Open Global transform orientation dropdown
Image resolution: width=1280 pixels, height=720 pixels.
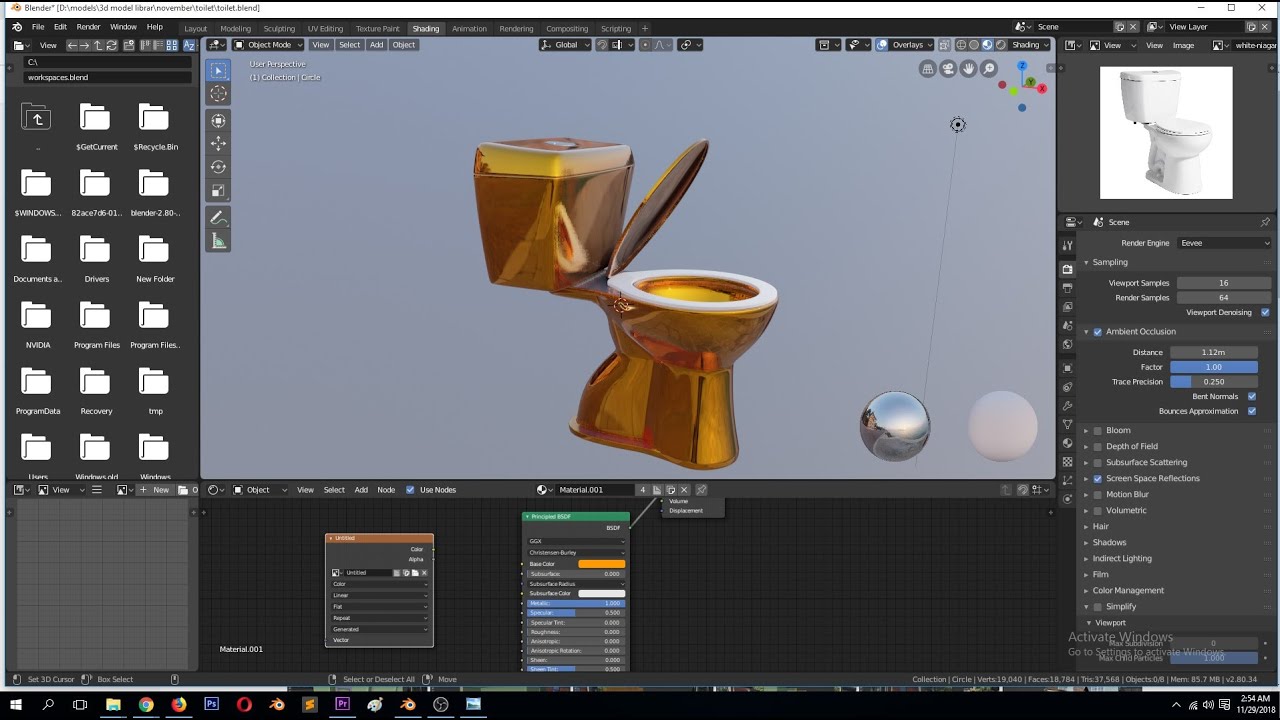[565, 45]
